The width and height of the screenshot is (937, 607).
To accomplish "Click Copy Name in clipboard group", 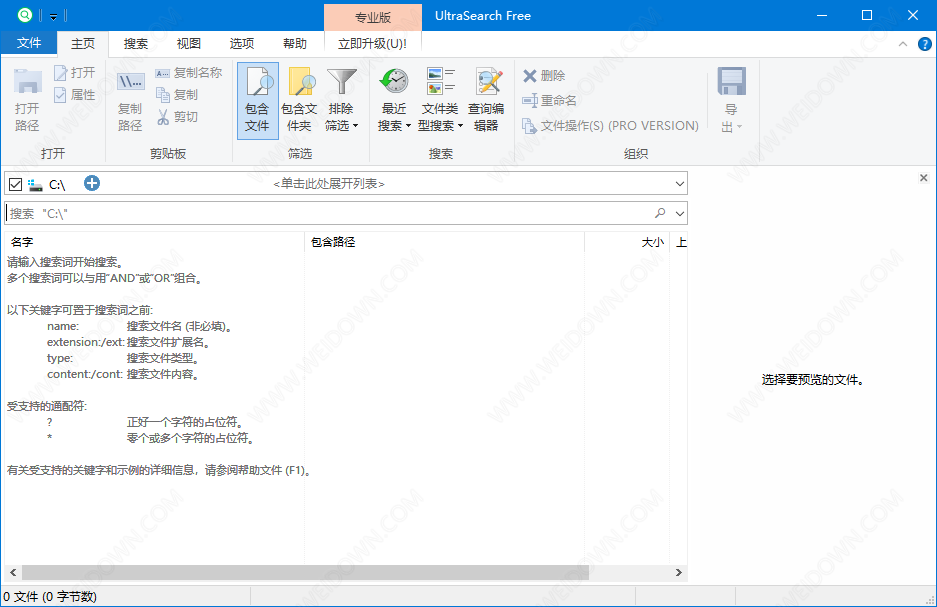I will coord(188,73).
